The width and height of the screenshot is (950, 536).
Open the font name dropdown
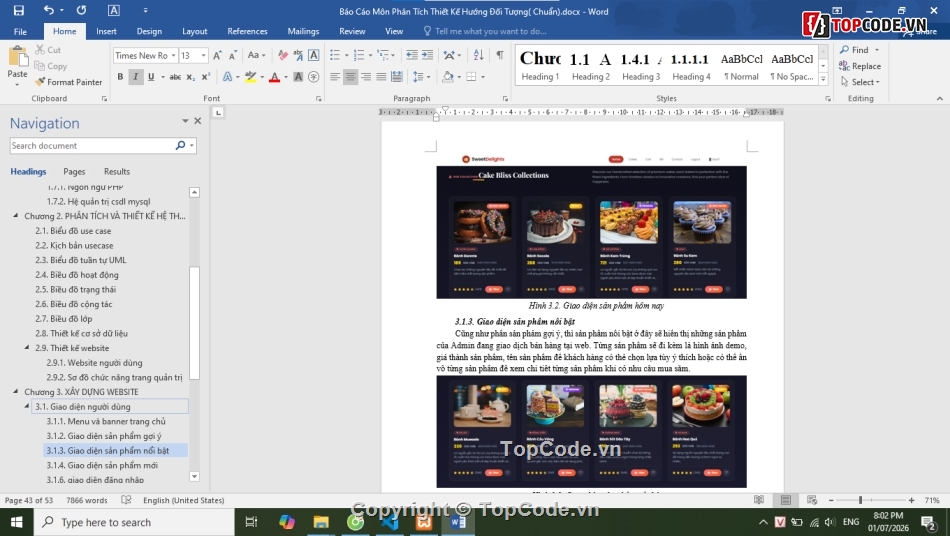(173, 55)
